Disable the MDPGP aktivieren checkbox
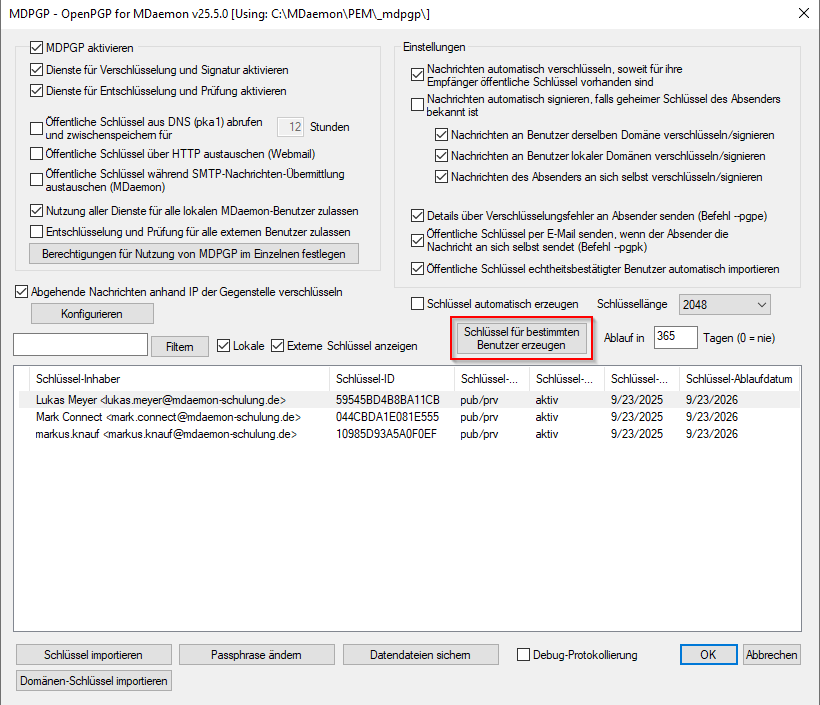 point(38,47)
